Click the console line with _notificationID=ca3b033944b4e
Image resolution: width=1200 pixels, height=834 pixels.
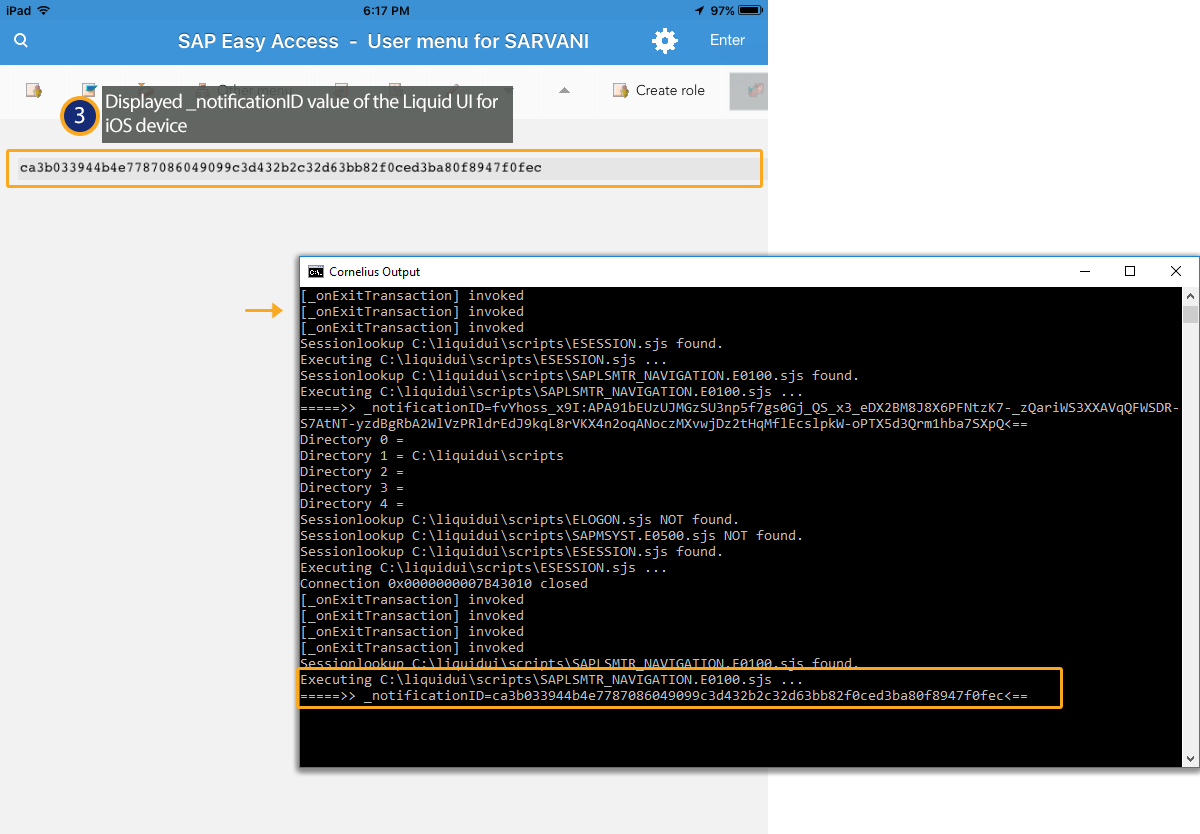[664, 696]
